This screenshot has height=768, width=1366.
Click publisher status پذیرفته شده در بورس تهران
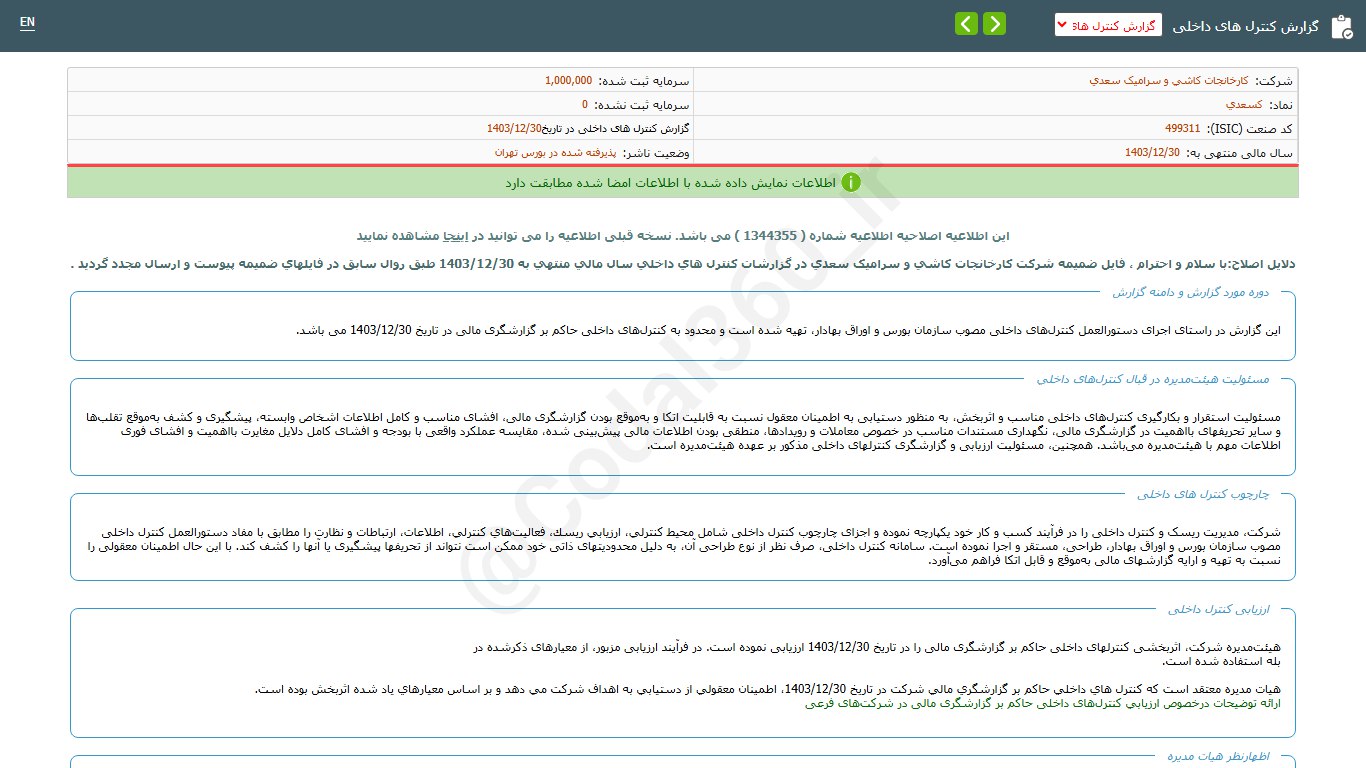coord(554,153)
